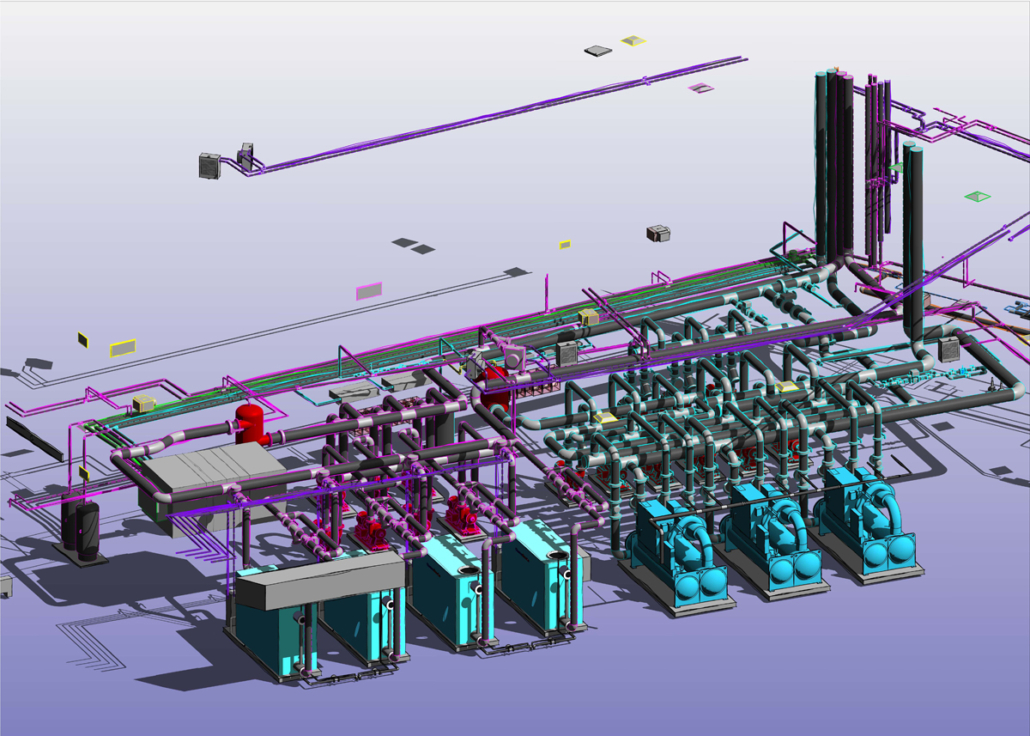
Task: Select gray box atop front cyan boilers
Action: [x=318, y=579]
